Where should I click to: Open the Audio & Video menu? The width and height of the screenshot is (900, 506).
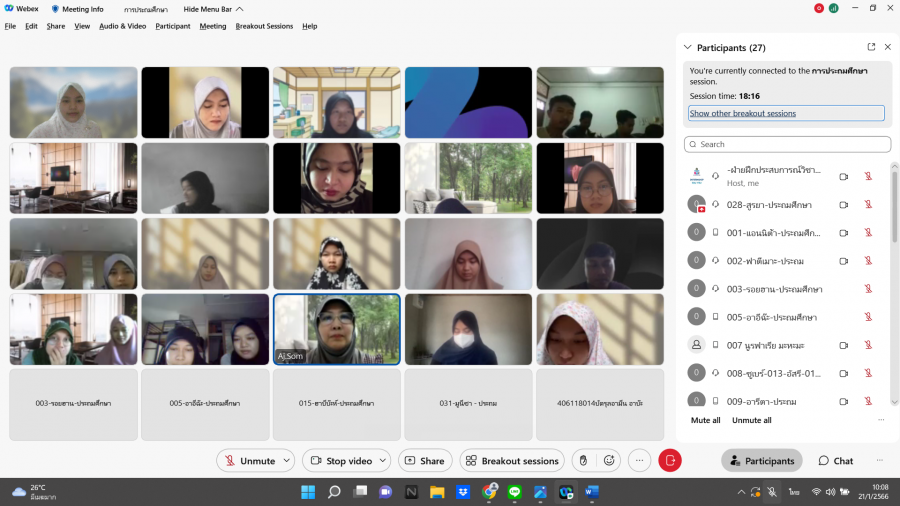click(x=122, y=26)
